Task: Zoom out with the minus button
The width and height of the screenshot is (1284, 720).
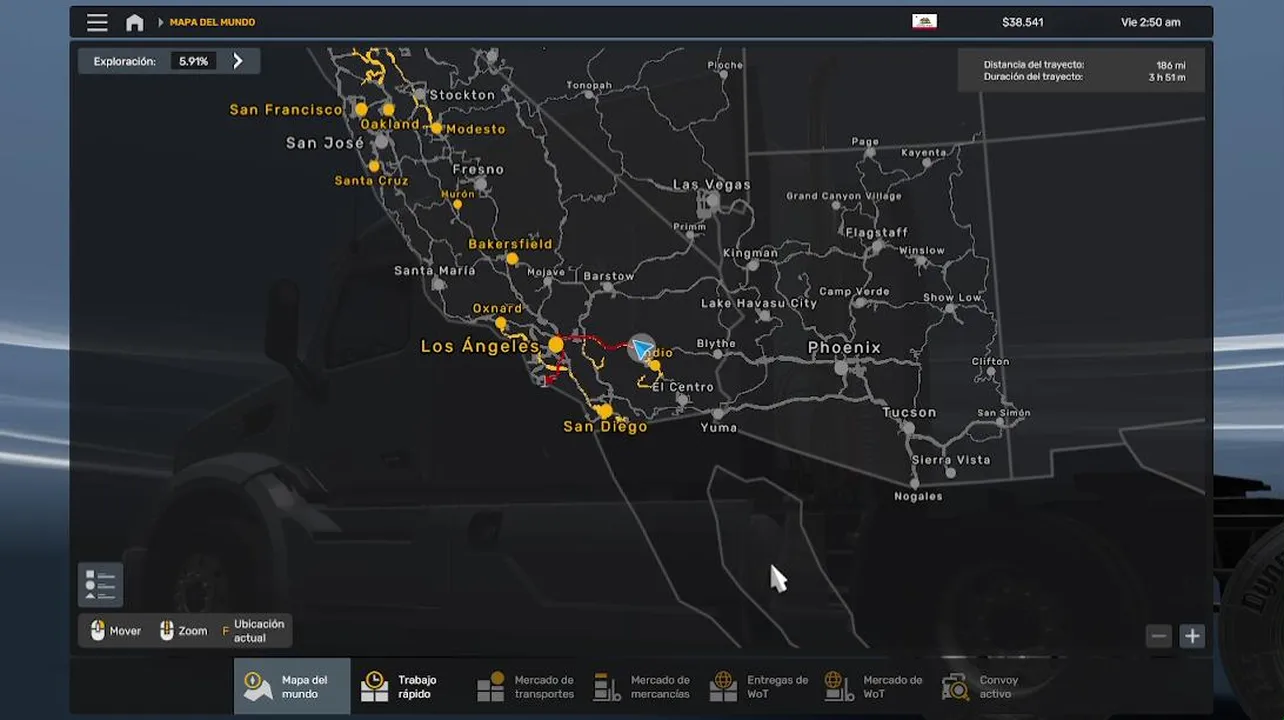Action: pyautogui.click(x=1159, y=636)
